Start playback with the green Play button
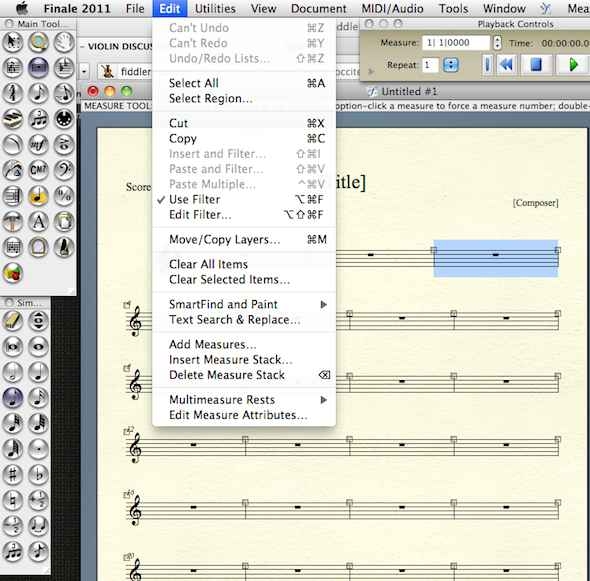Viewport: 590px width, 581px height. [x=573, y=65]
